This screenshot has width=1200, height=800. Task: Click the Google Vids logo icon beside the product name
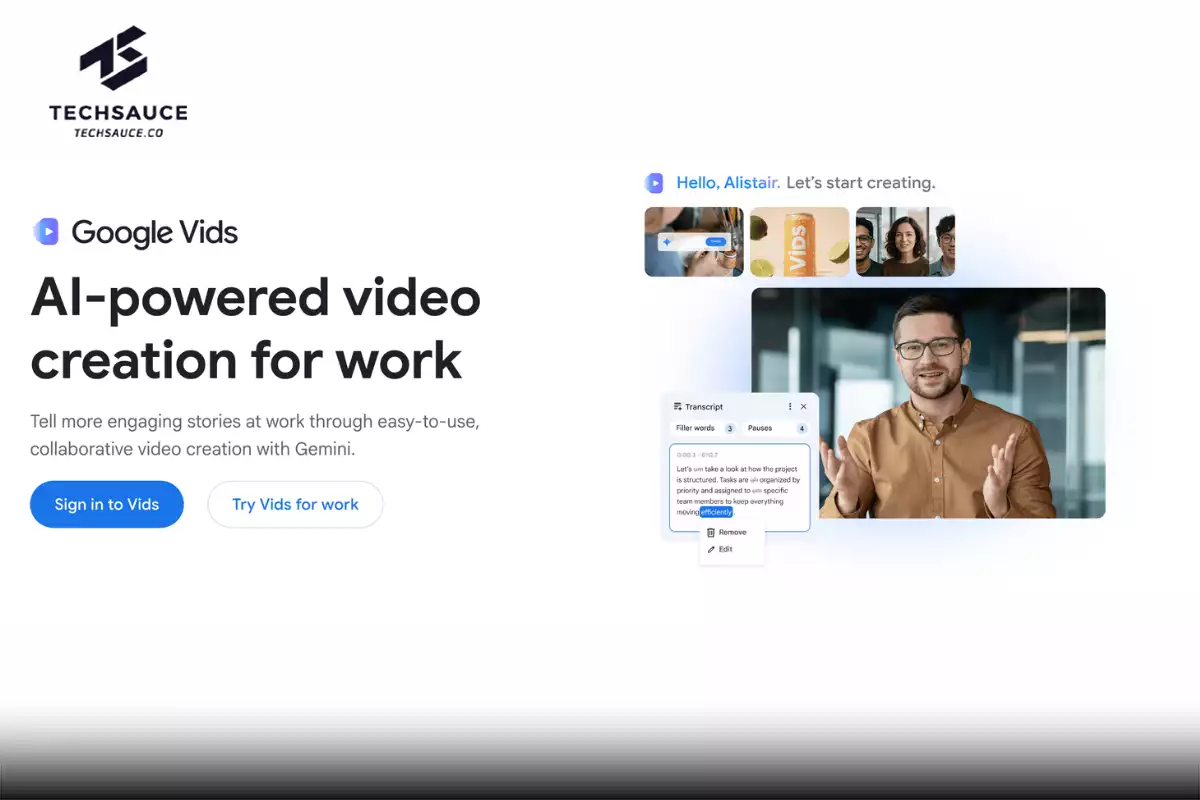point(46,232)
